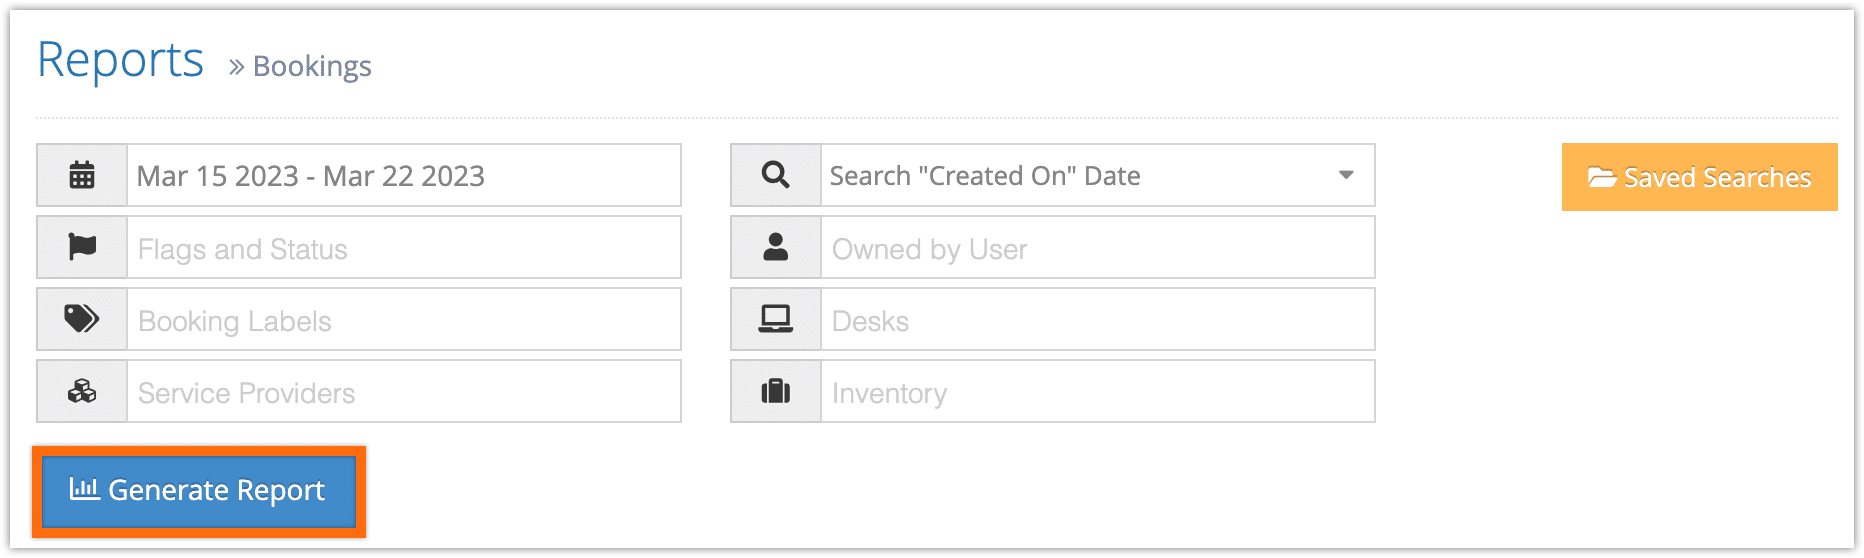
Task: Click the user icon for Owned by User
Action: point(776,247)
